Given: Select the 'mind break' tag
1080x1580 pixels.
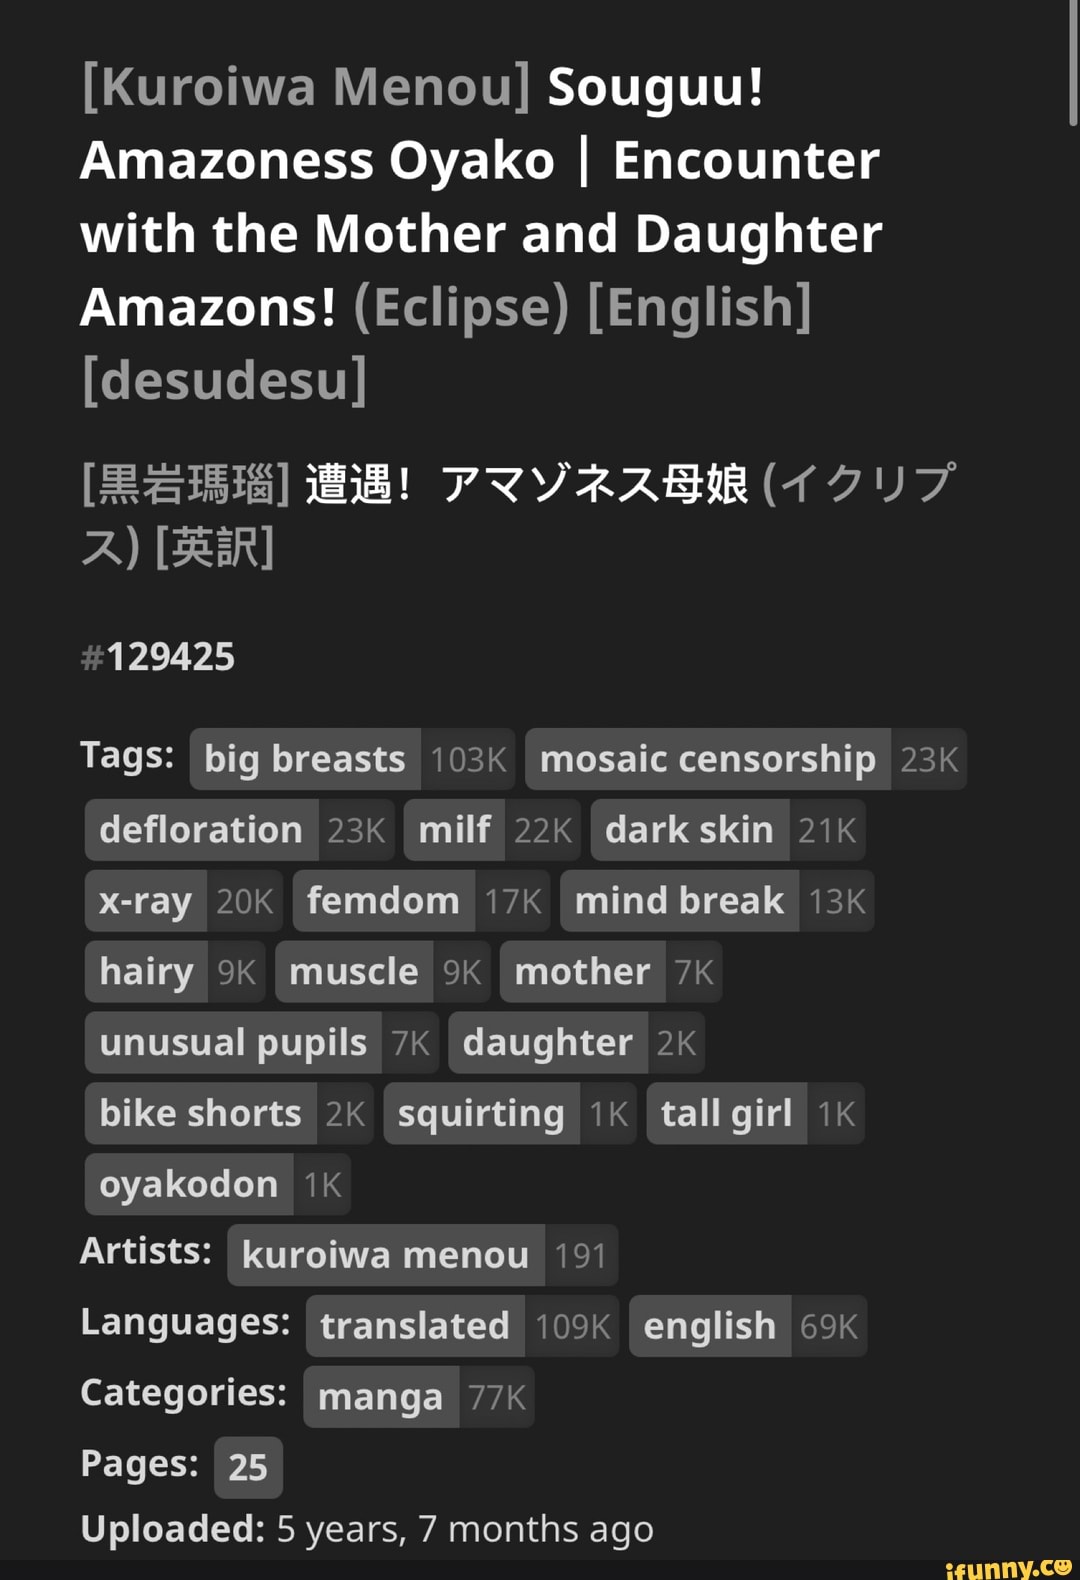Looking at the screenshot, I should (679, 902).
